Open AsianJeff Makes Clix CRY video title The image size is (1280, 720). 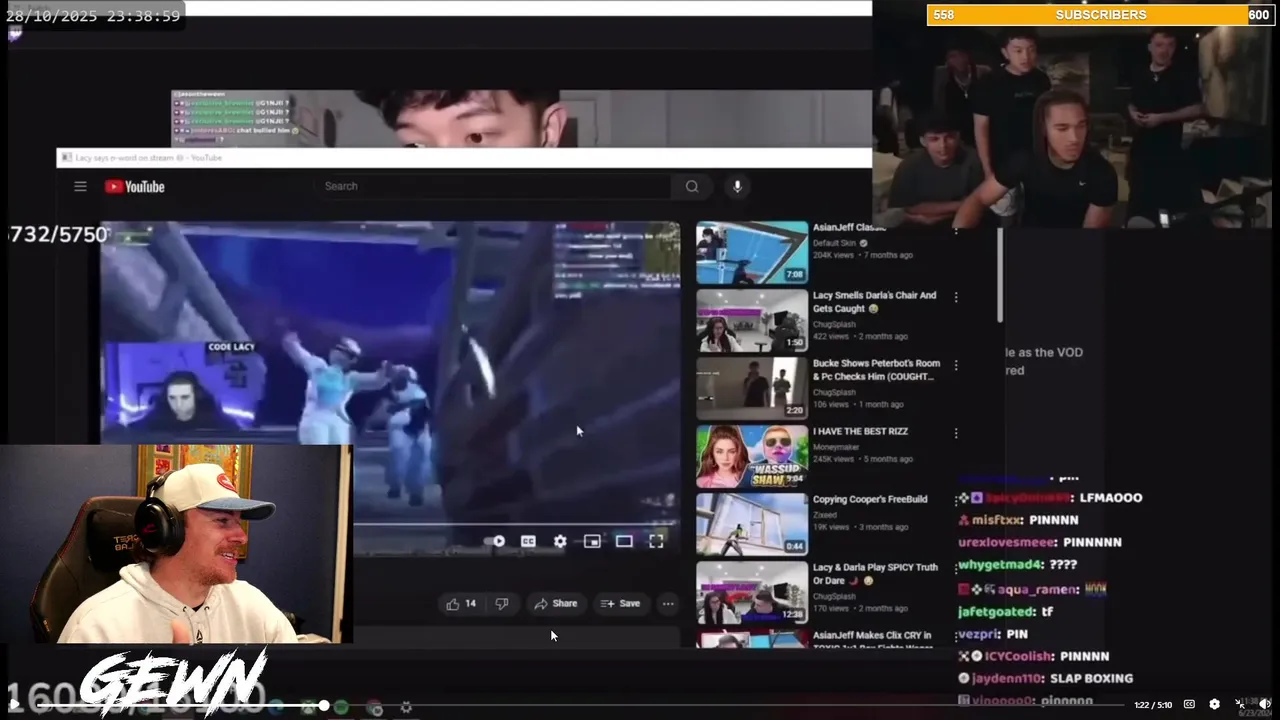point(872,640)
